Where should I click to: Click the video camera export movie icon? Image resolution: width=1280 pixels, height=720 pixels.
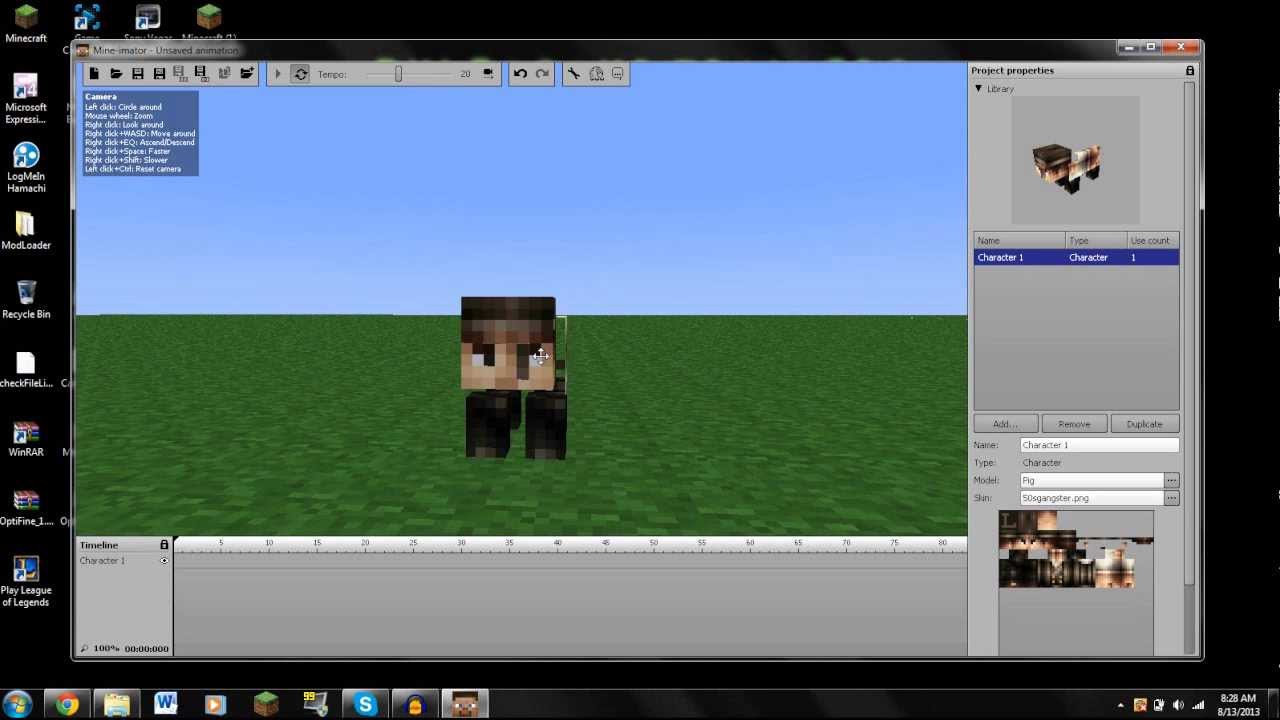coord(488,74)
